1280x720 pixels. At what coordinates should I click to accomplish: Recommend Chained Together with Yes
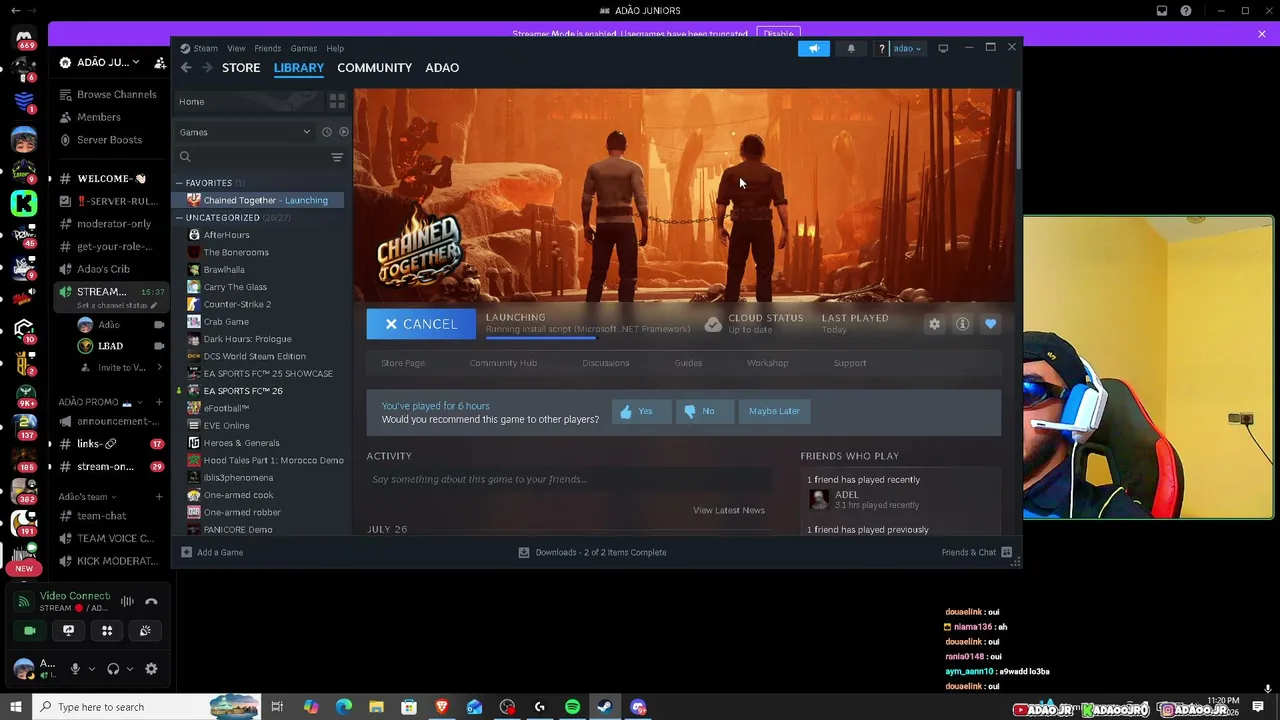point(641,411)
